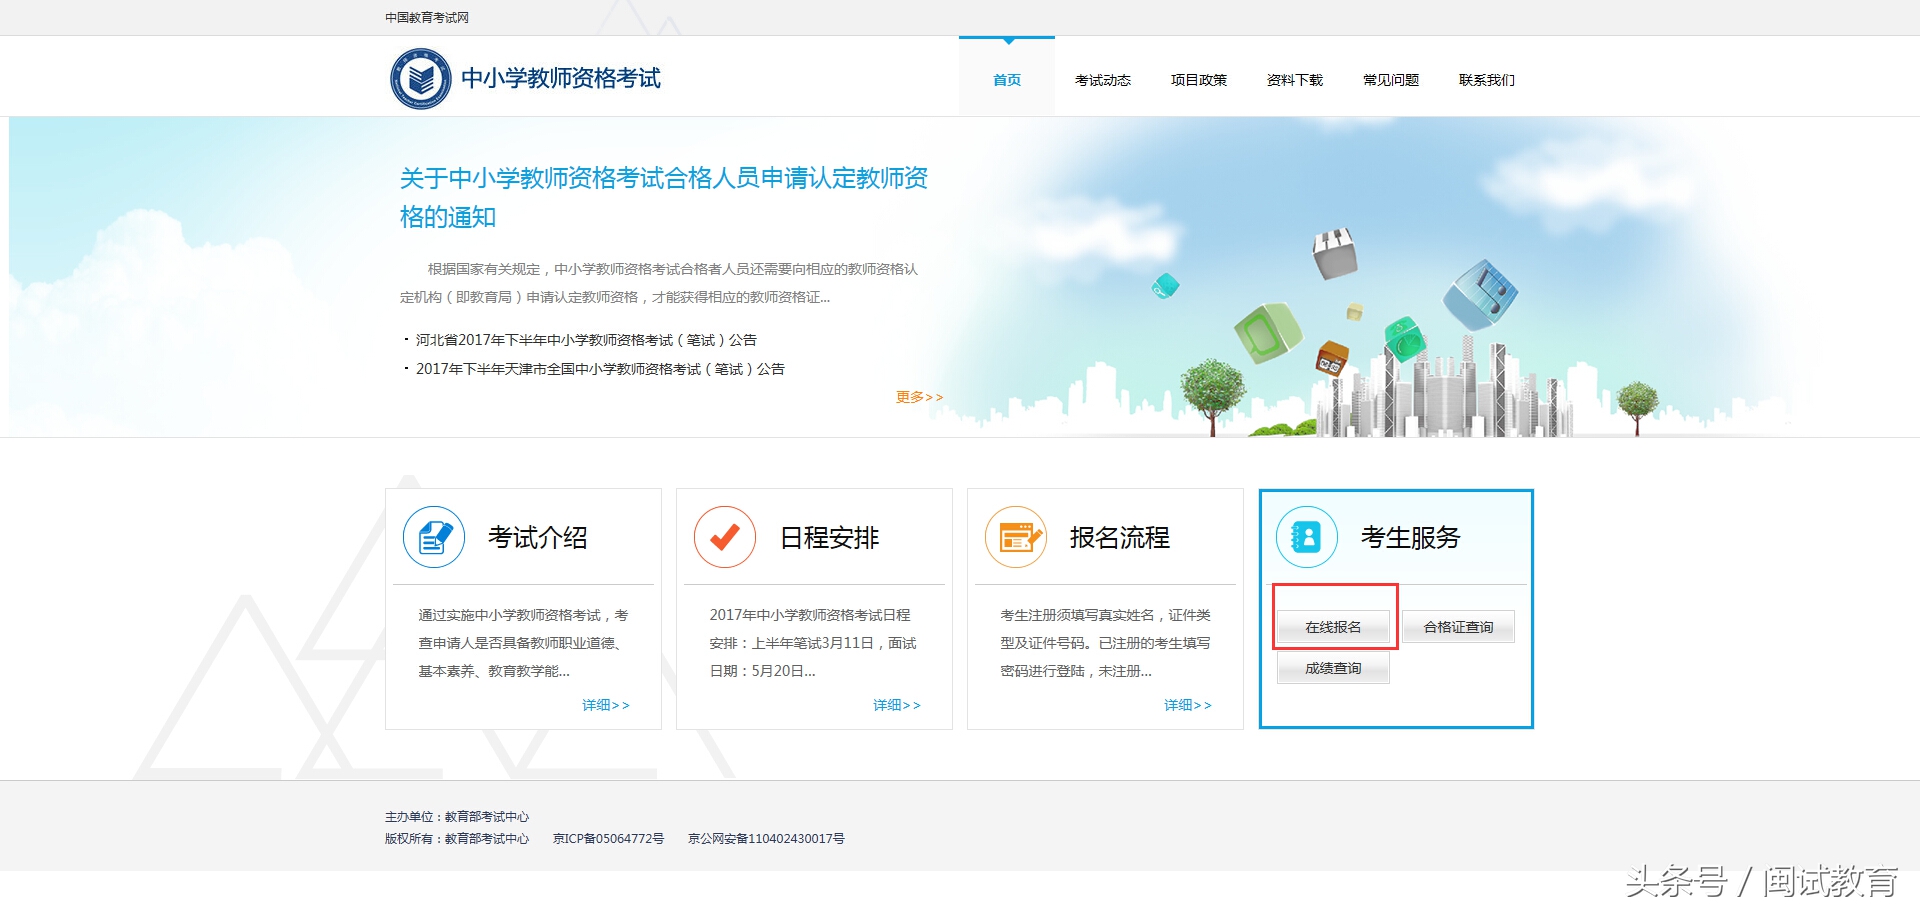The height and width of the screenshot is (911, 1920).
Task: Open the highlighted 在线报名 button
Action: [x=1332, y=627]
